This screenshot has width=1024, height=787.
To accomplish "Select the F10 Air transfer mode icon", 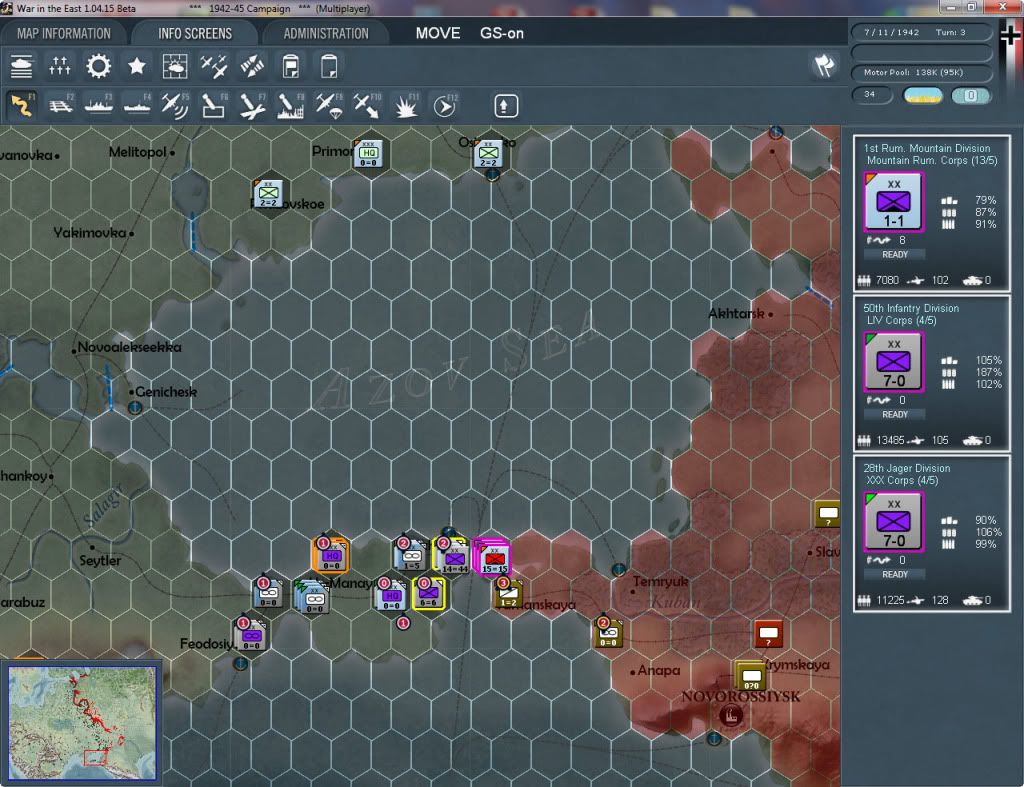I will (368, 106).
